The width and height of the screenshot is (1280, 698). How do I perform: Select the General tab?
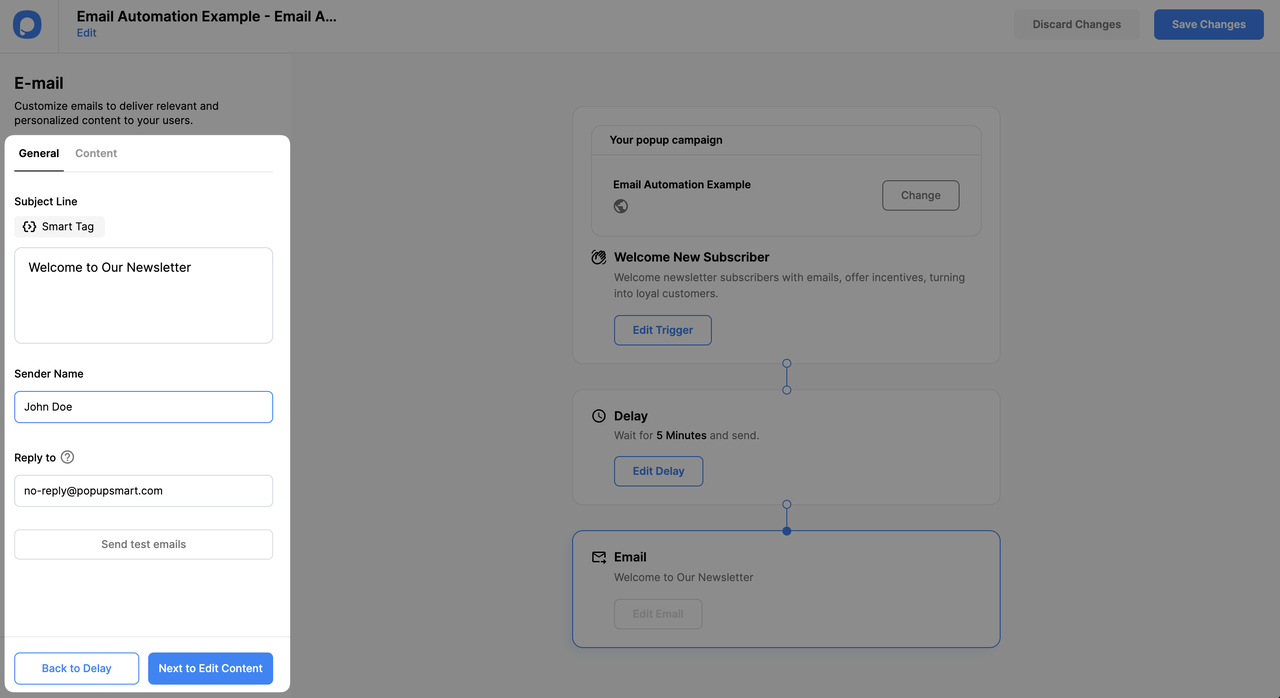tap(38, 153)
